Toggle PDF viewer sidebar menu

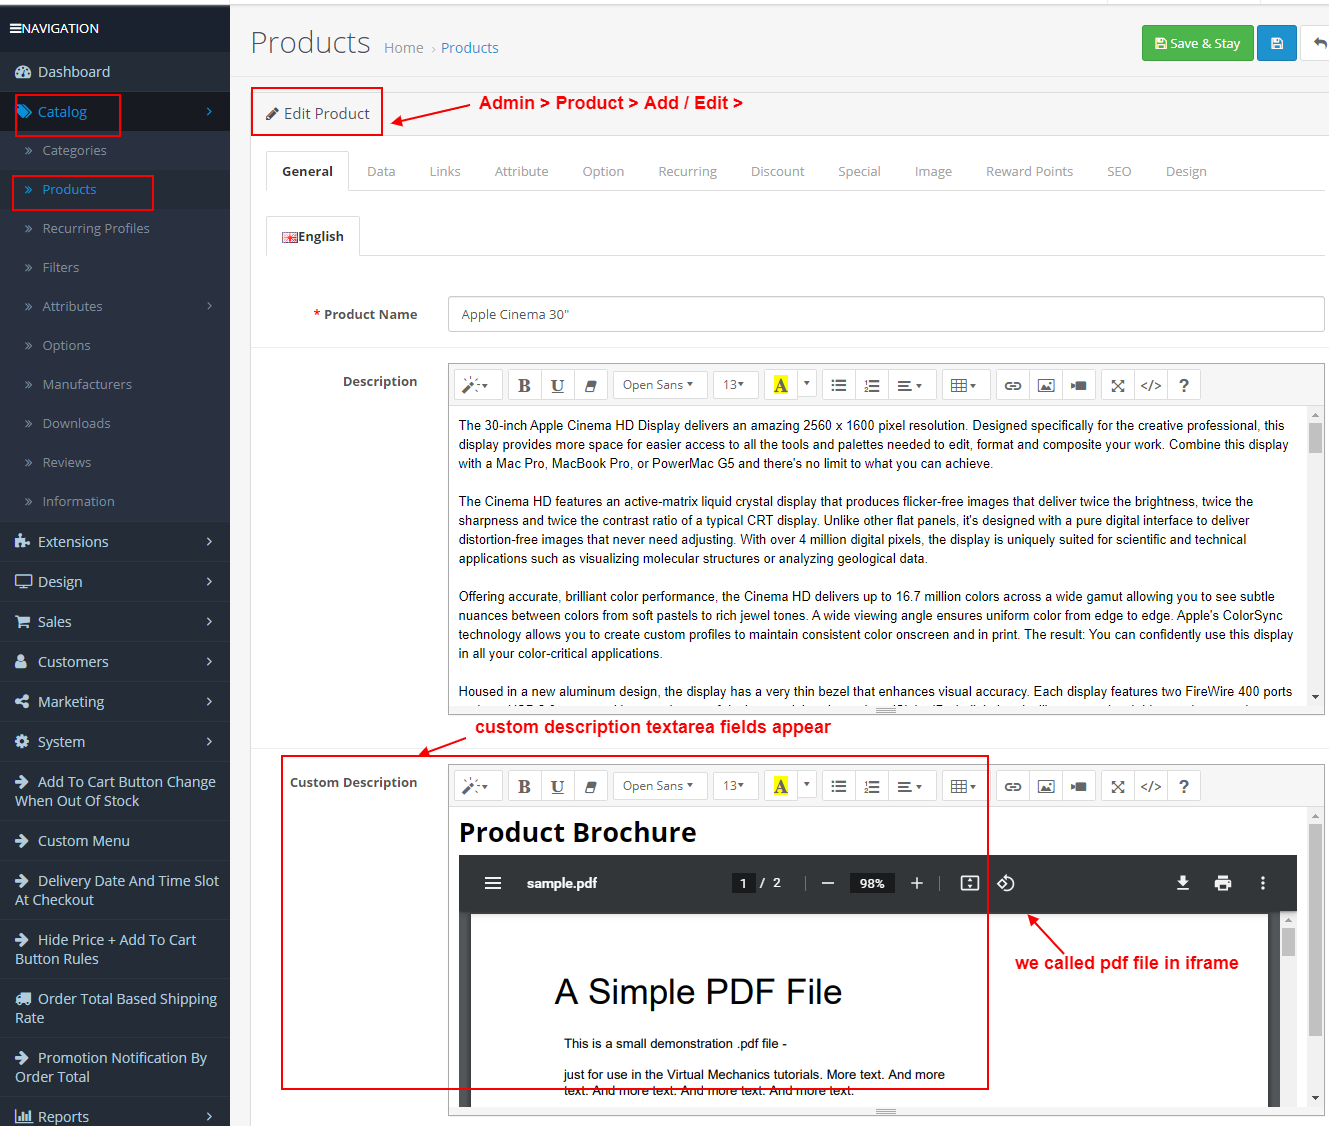click(x=493, y=883)
